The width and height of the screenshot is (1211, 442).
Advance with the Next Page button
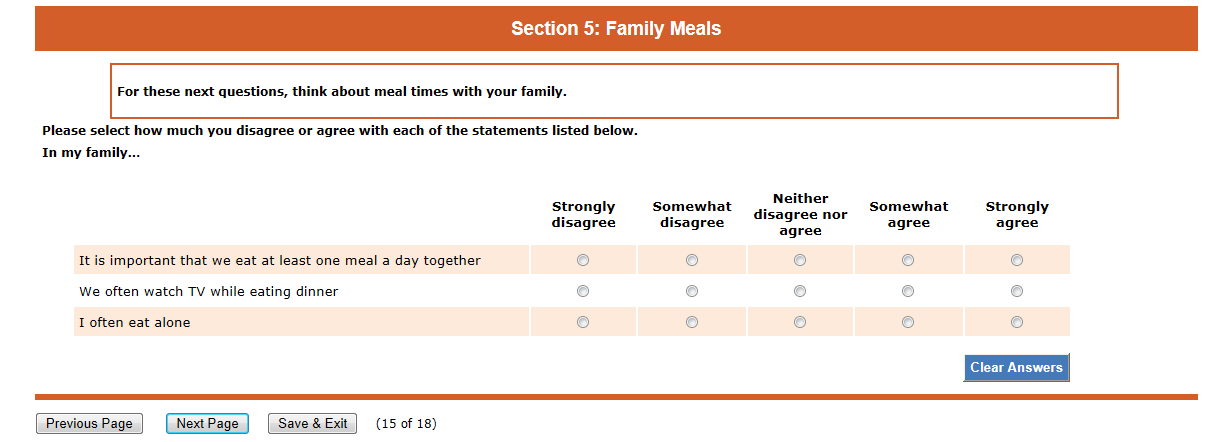[x=207, y=424]
